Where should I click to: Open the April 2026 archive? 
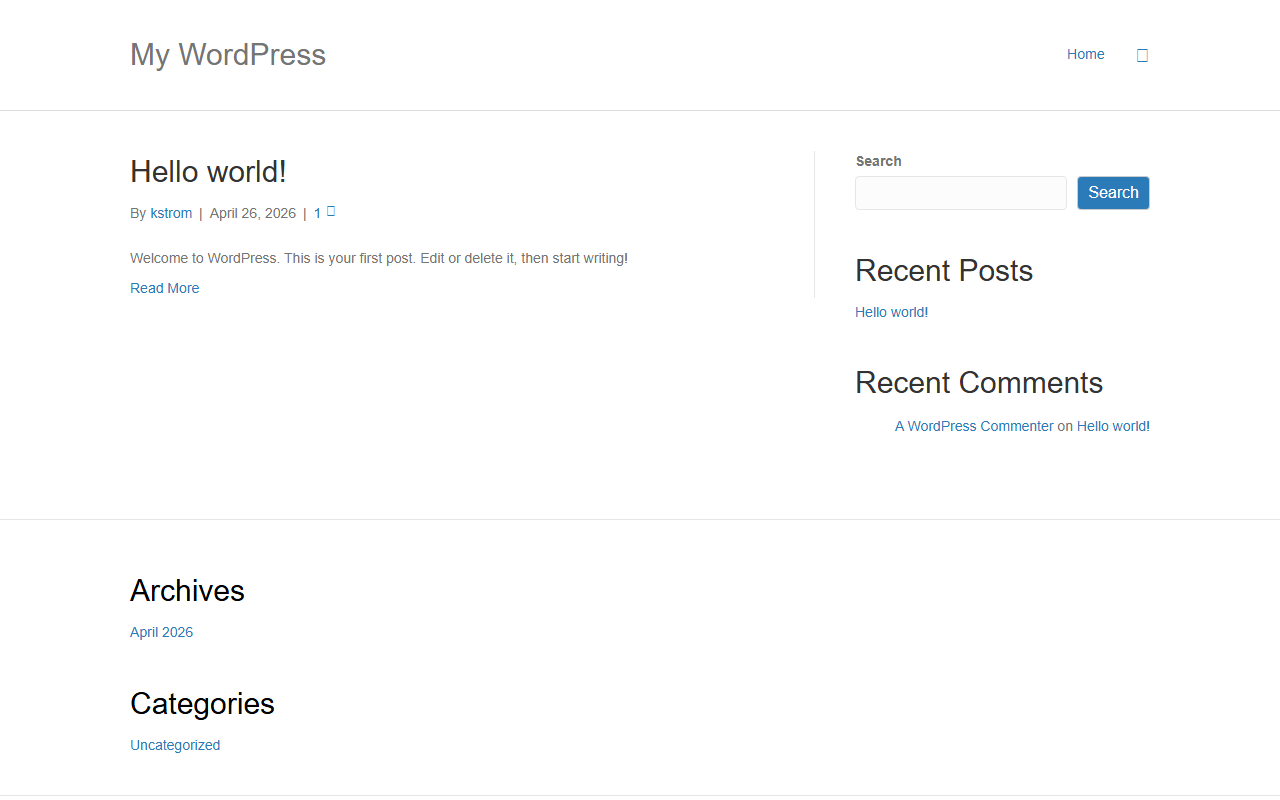162,632
